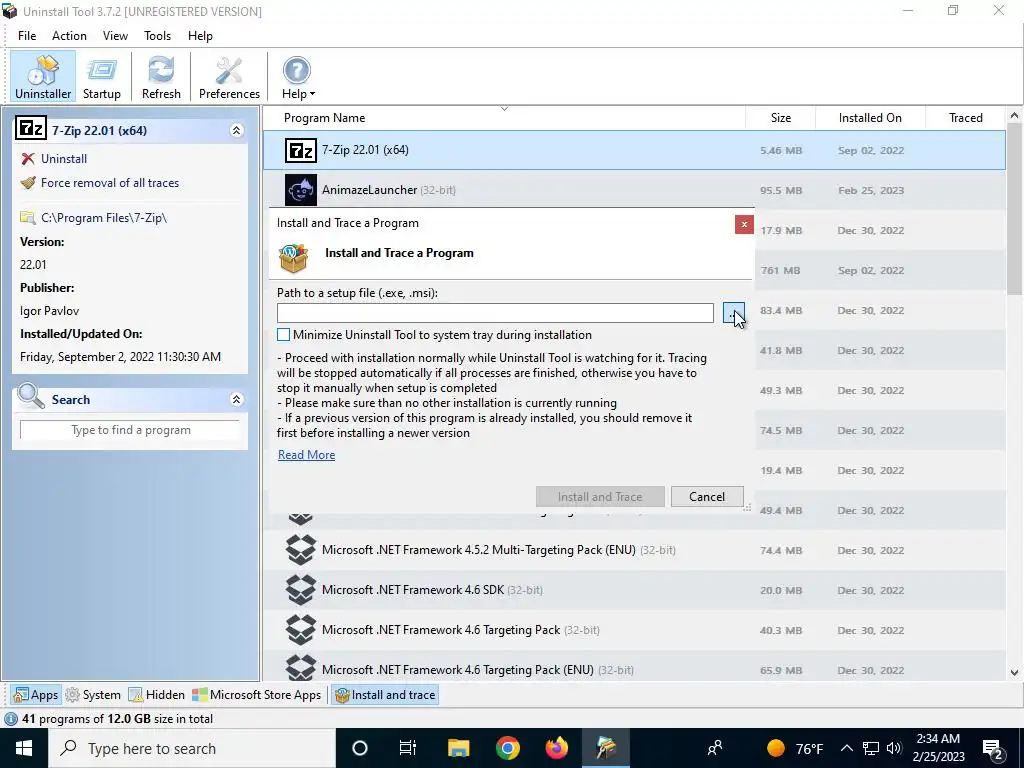Open the Help menu in menu bar
Image resolution: width=1024 pixels, height=768 pixels.
pos(200,36)
